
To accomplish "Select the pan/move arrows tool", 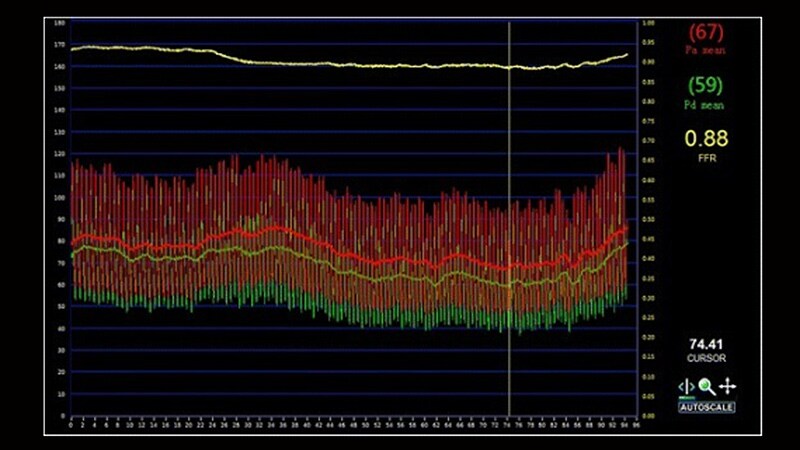I will click(728, 386).
